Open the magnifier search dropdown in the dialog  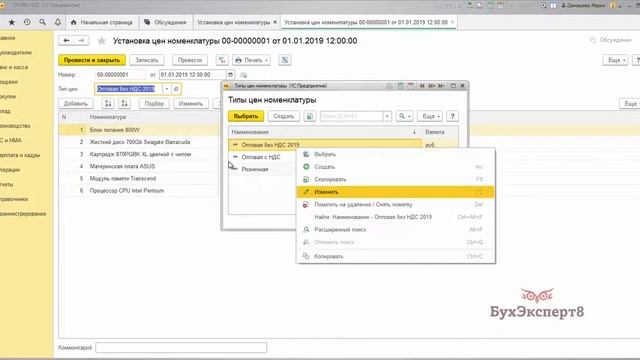(404, 116)
